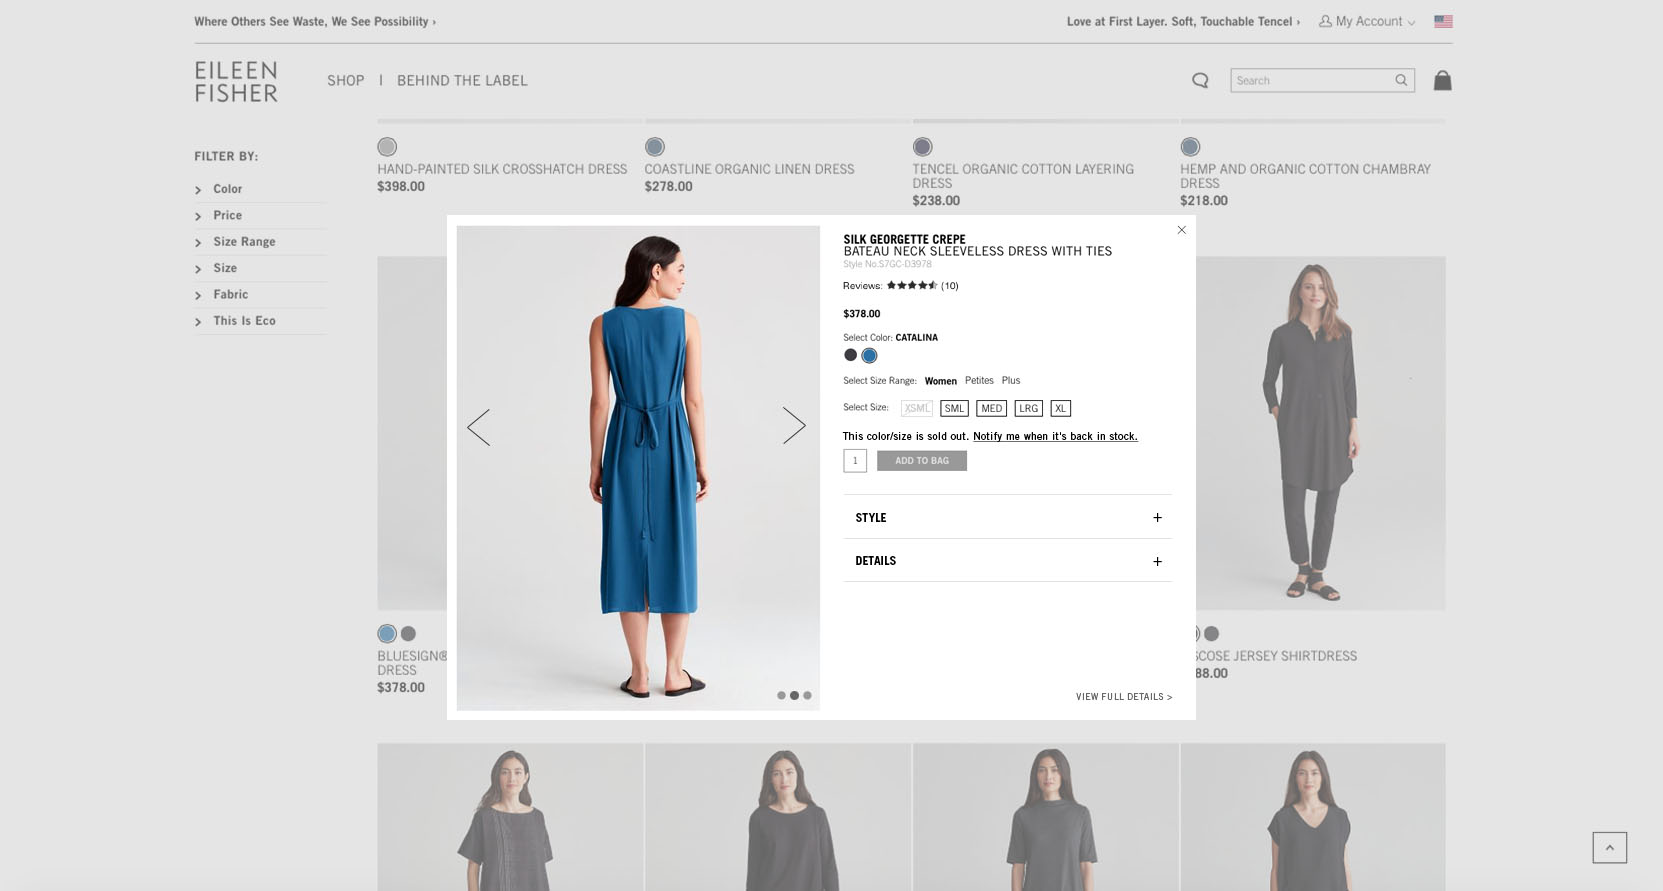Screen dimensions: 1663x891
Task: Select size LRG
Action: point(1028,408)
